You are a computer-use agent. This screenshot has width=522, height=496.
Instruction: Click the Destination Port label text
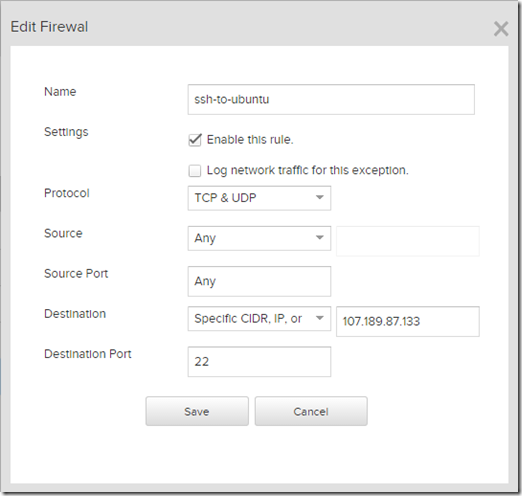(88, 354)
